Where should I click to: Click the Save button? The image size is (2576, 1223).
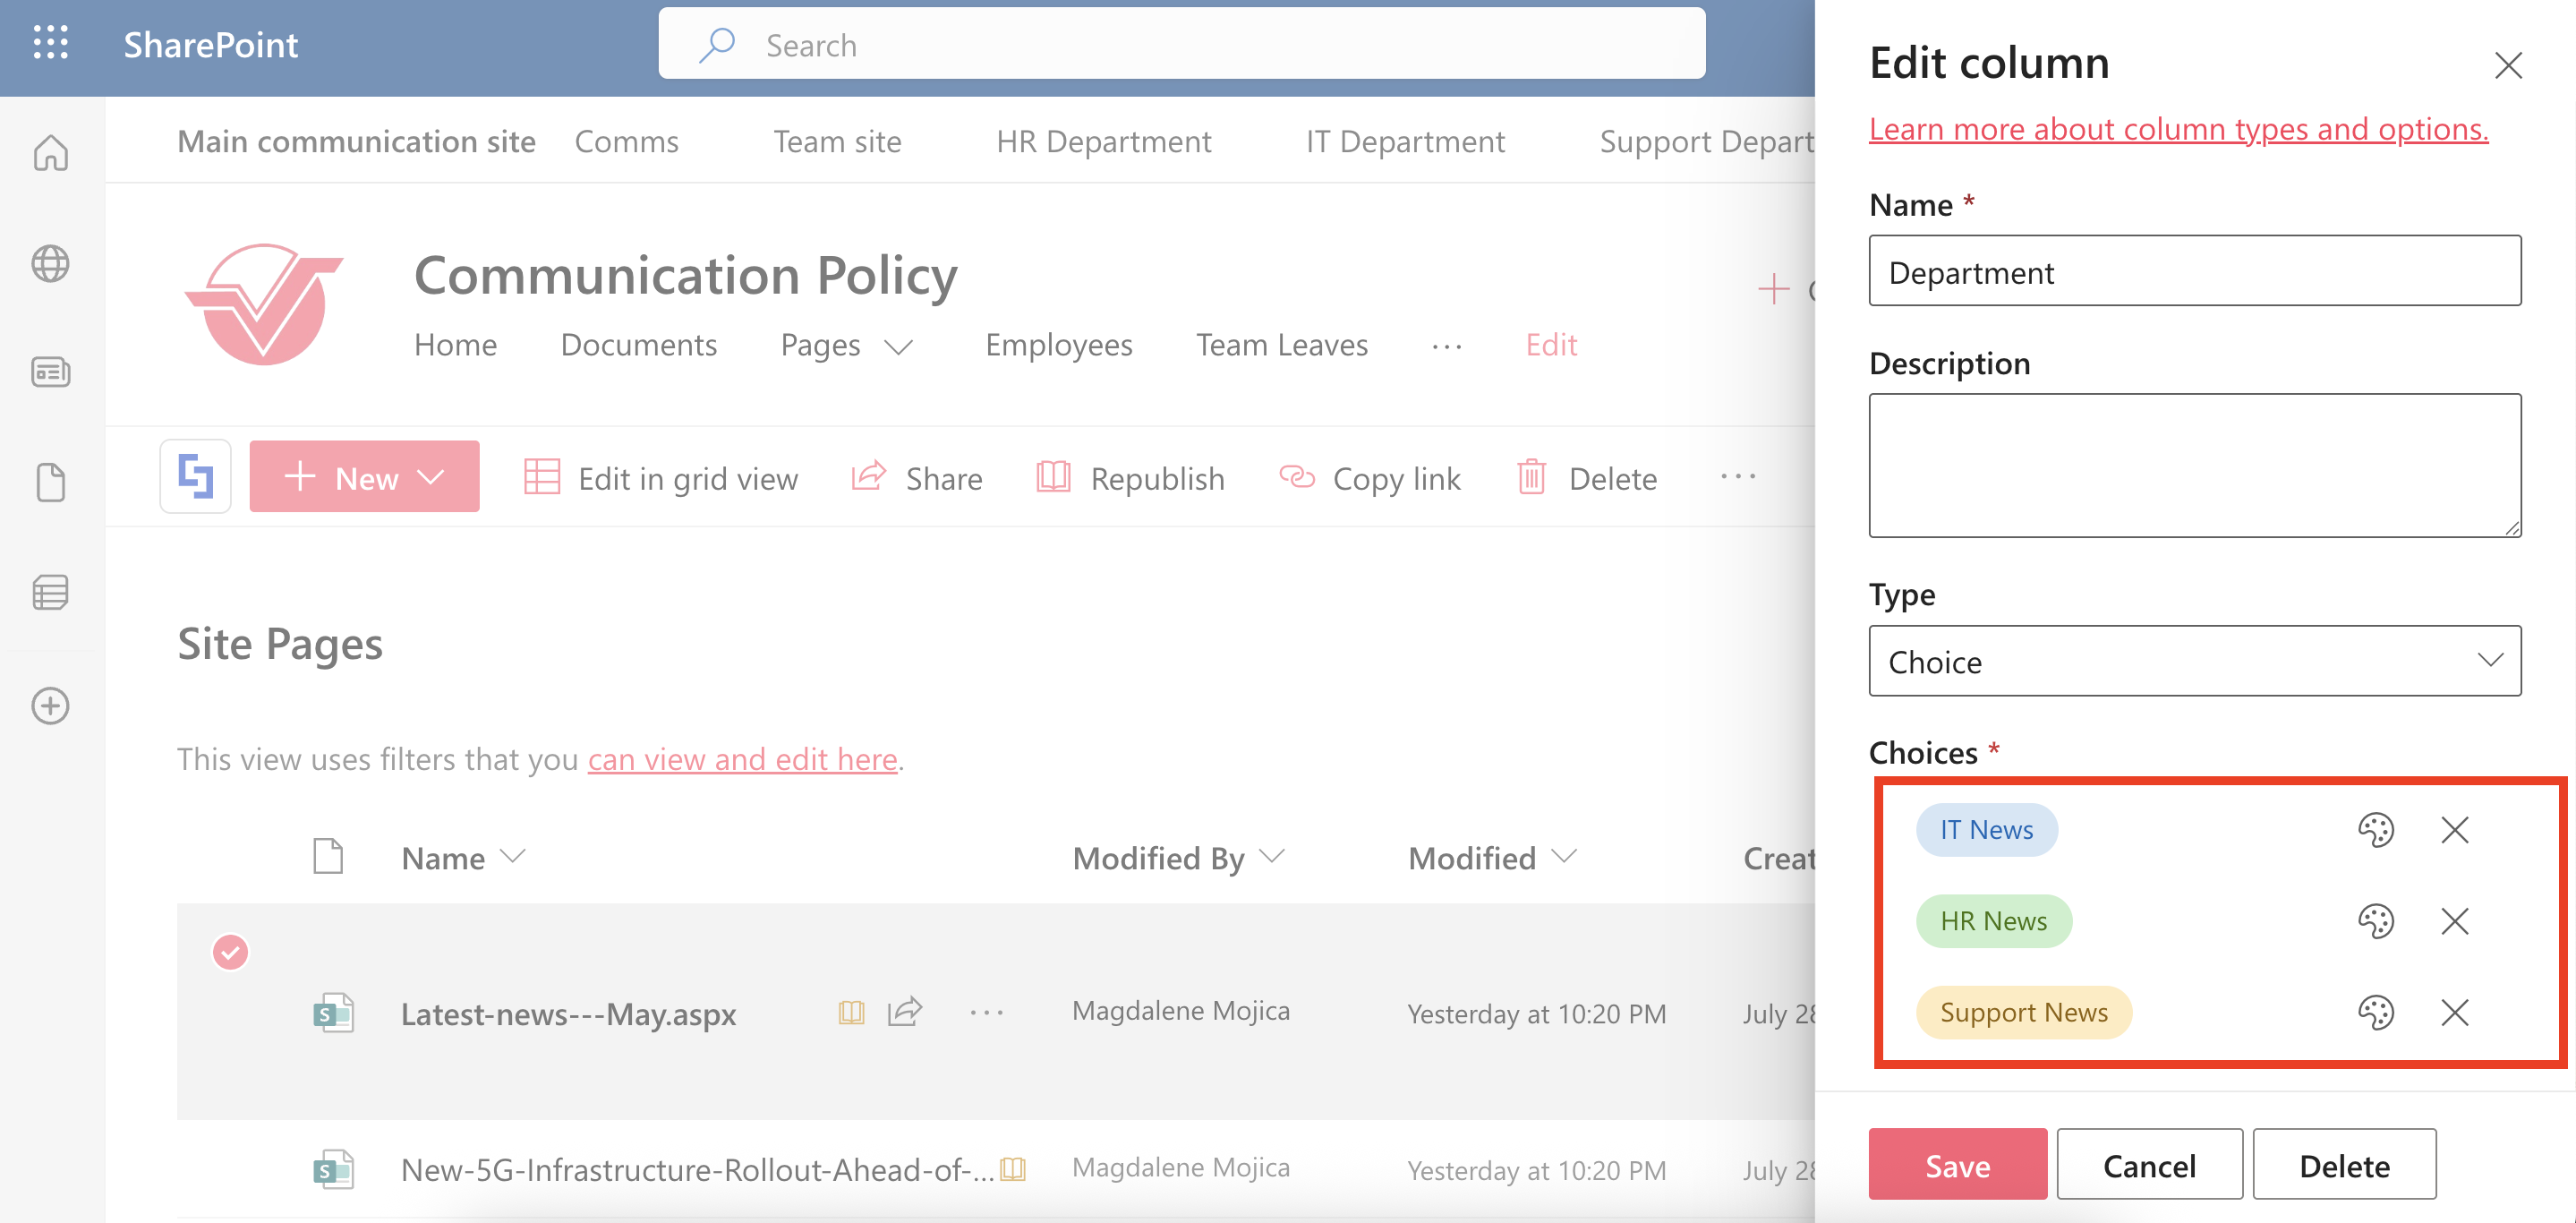(1957, 1165)
